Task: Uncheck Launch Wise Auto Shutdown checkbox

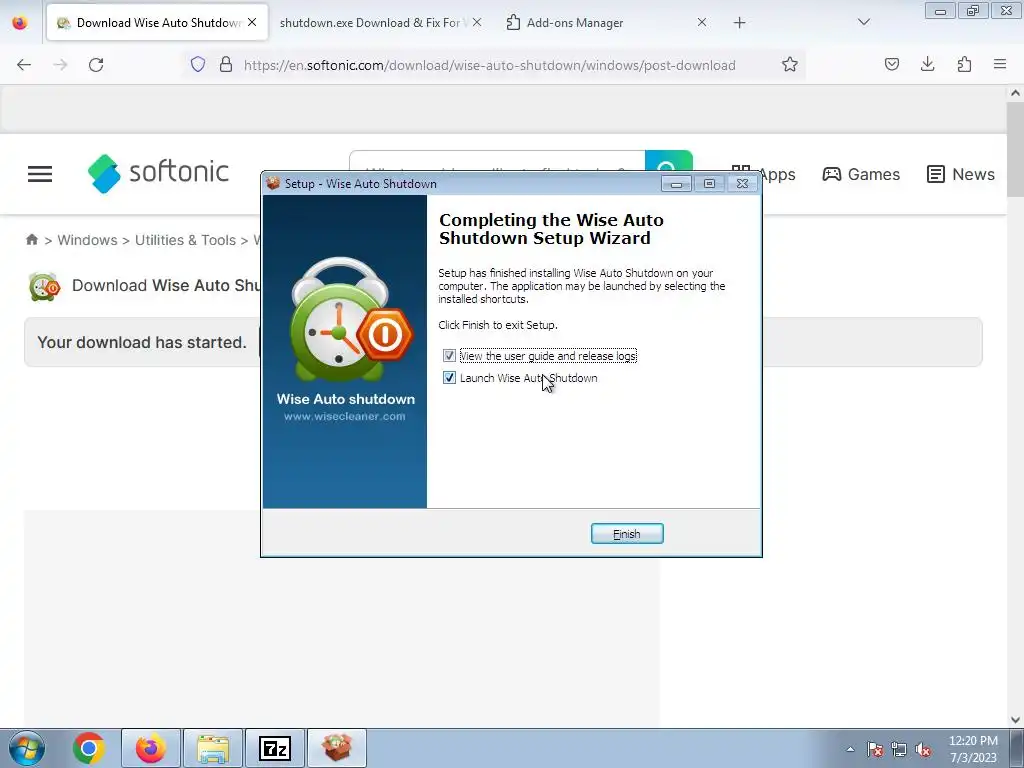Action: [x=449, y=378]
